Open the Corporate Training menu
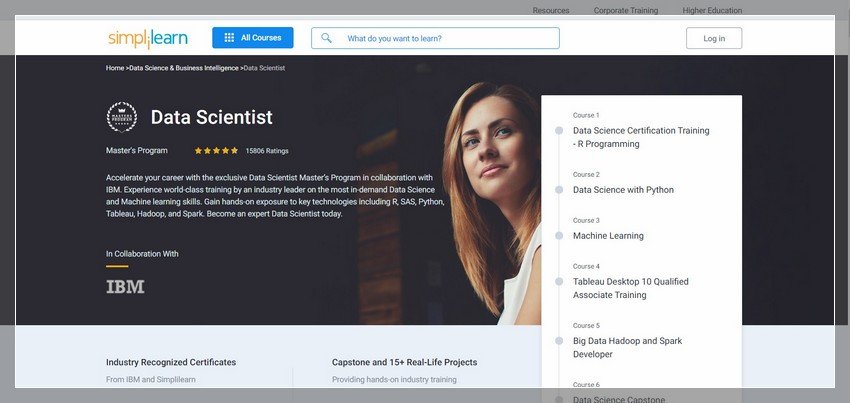The width and height of the screenshot is (850, 403). 626,10
